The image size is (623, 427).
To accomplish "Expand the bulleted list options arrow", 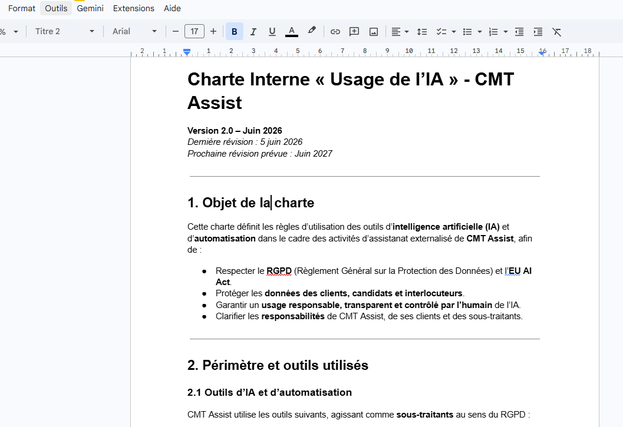I will (480, 32).
